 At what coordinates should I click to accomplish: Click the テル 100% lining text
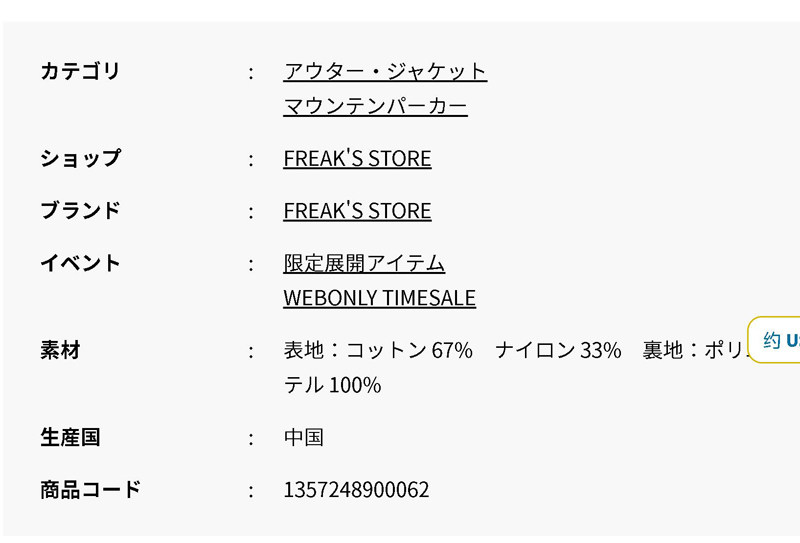point(332,385)
